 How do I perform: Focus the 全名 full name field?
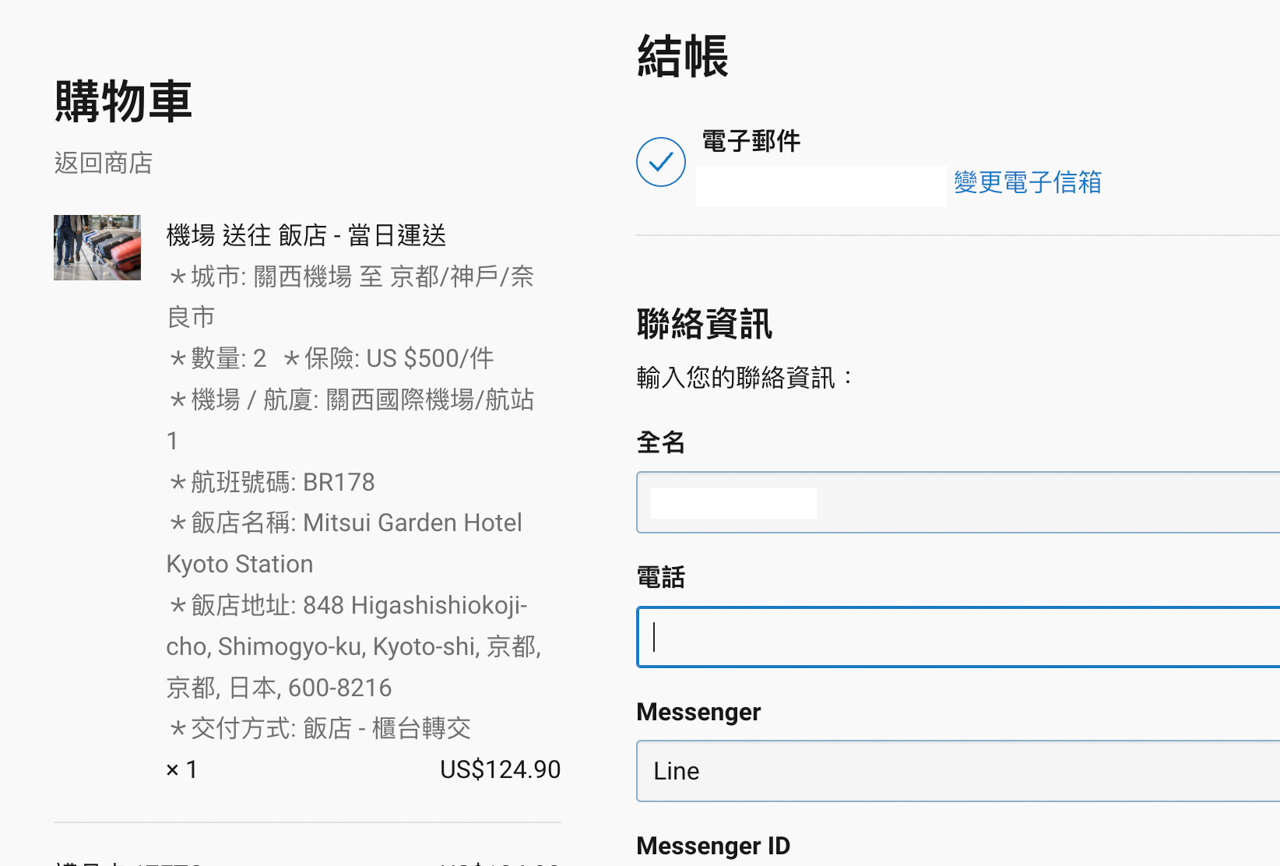pyautogui.click(x=958, y=502)
